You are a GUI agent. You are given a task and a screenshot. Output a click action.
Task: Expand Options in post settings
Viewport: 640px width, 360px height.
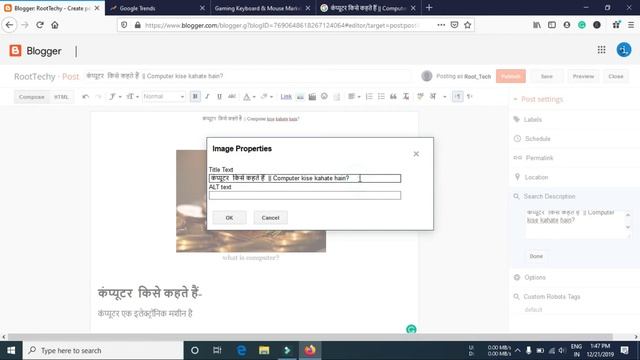pyautogui.click(x=530, y=278)
